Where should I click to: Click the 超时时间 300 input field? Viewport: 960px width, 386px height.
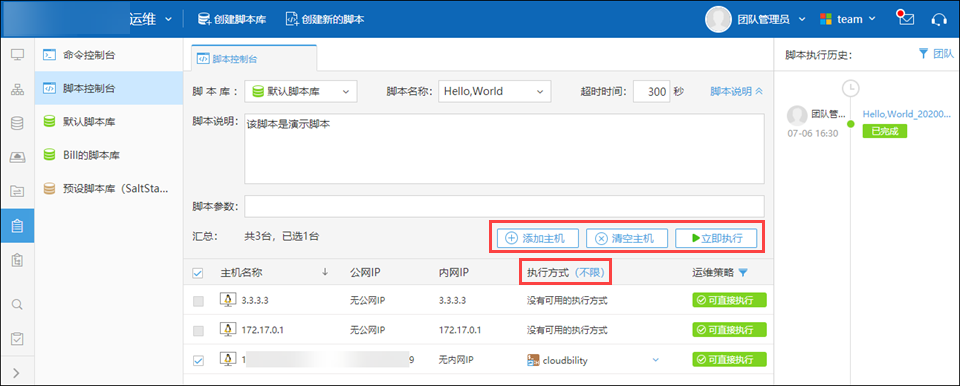pos(651,91)
